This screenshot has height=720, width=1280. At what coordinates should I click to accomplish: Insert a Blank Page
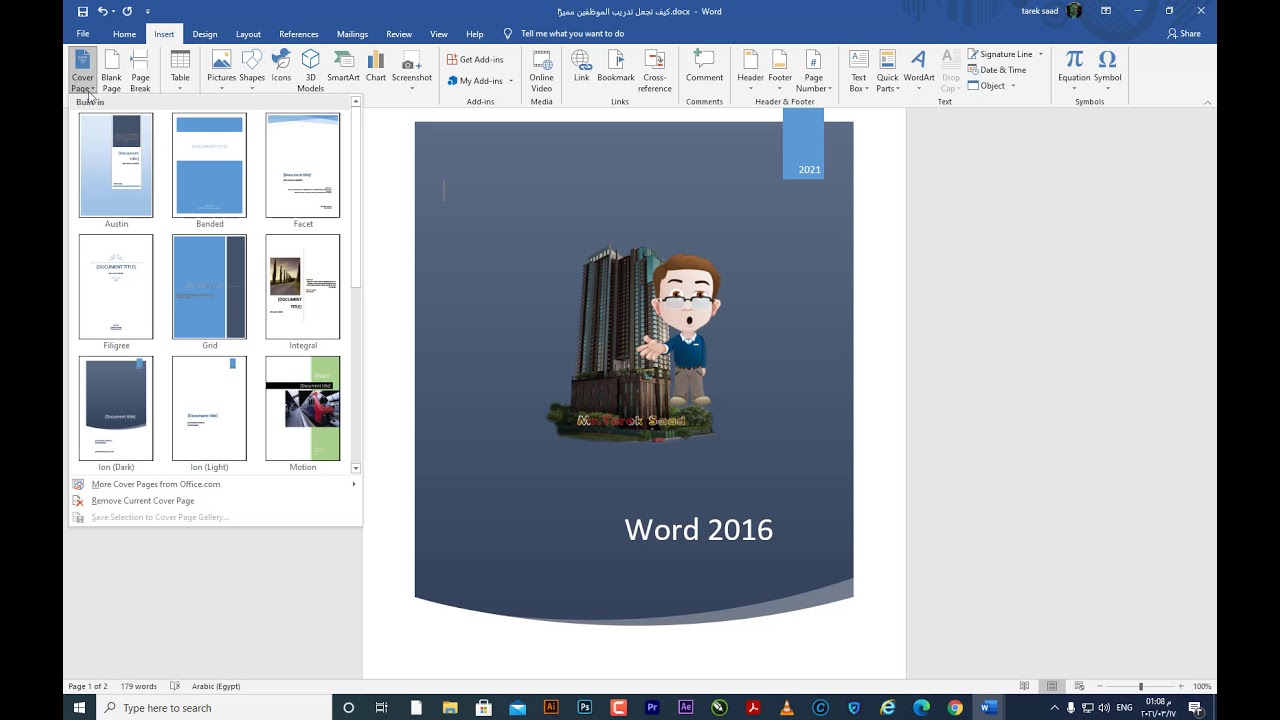tap(111, 71)
